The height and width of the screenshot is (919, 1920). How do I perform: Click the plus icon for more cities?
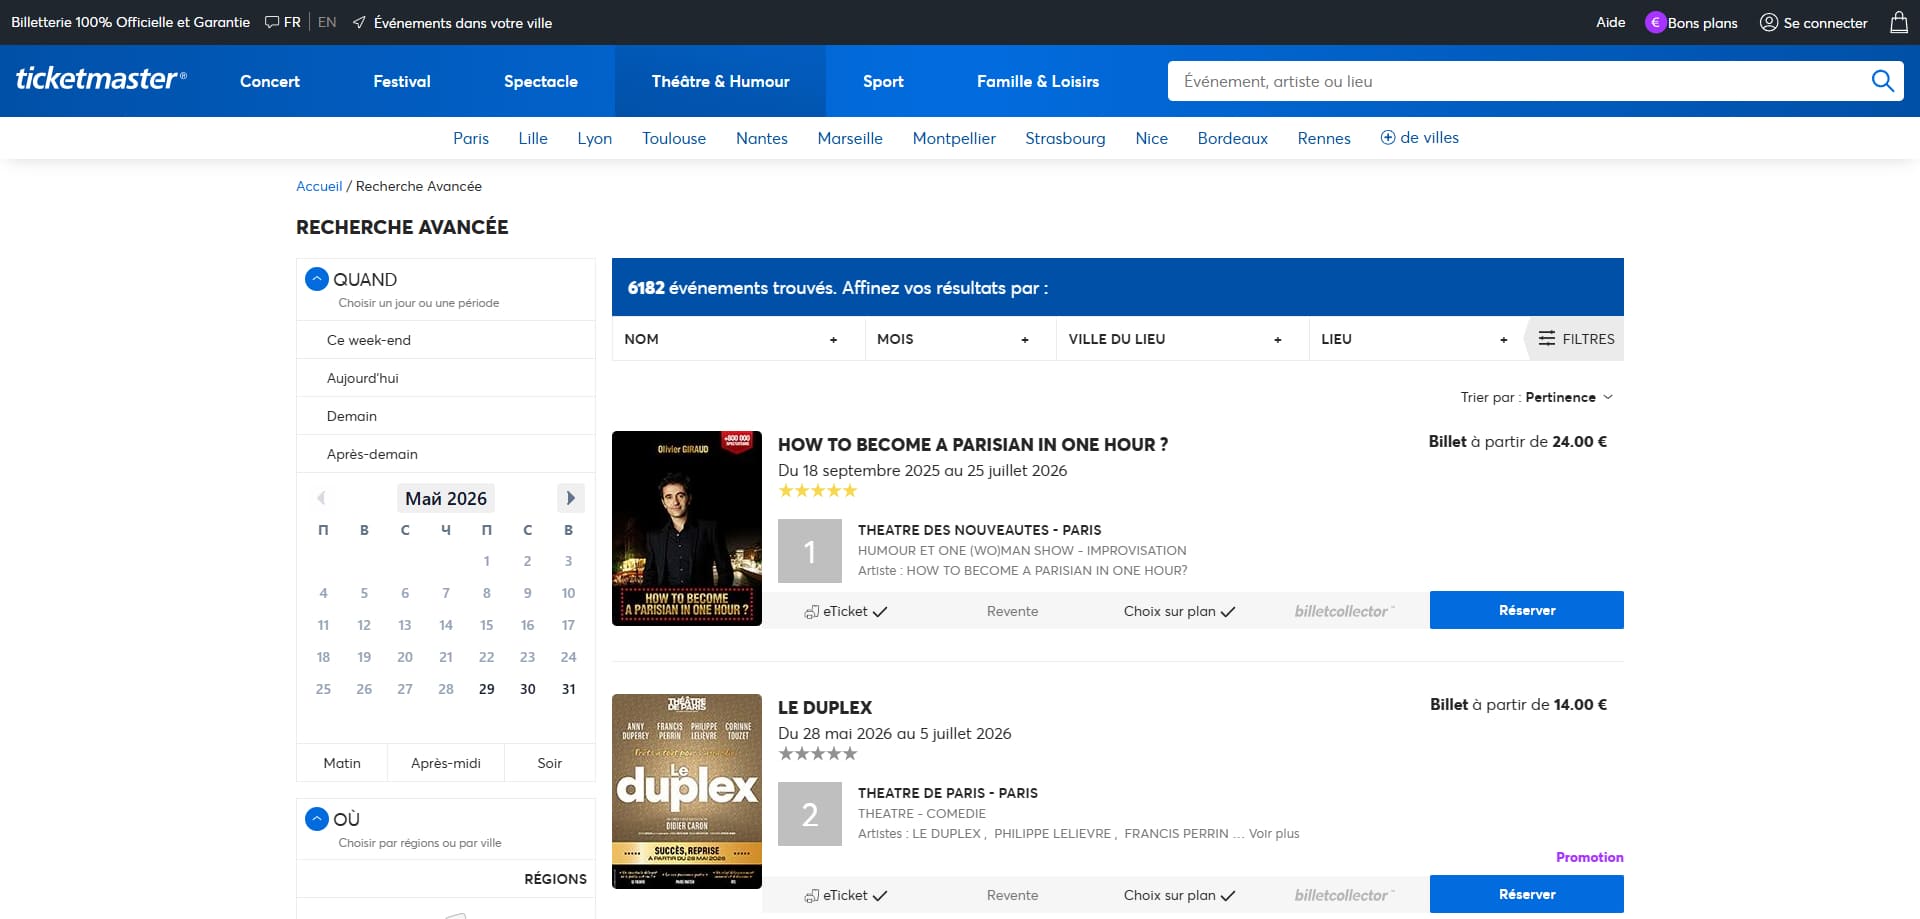(1388, 138)
